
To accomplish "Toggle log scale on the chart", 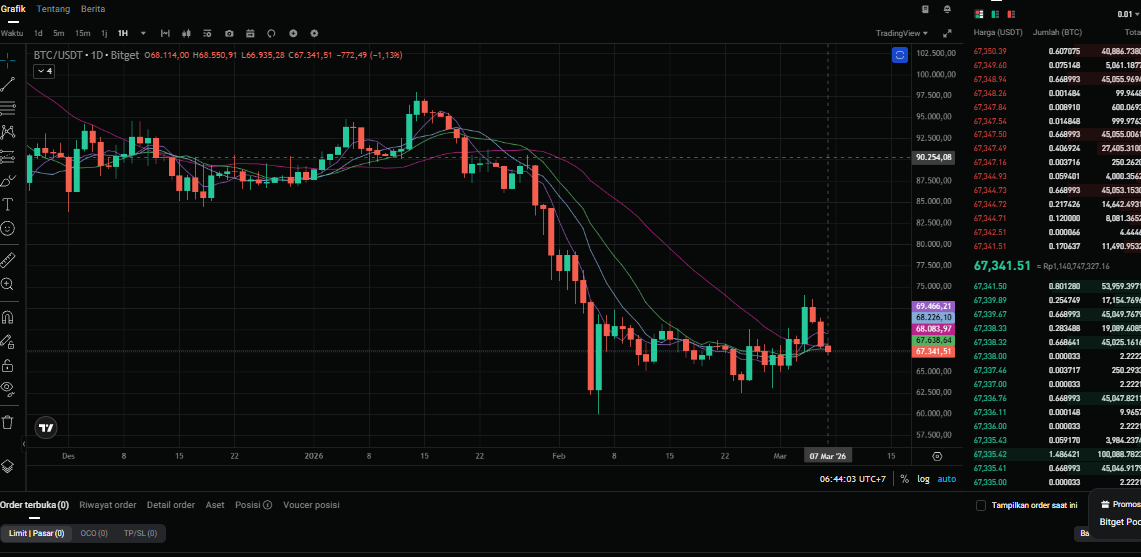I will [922, 479].
